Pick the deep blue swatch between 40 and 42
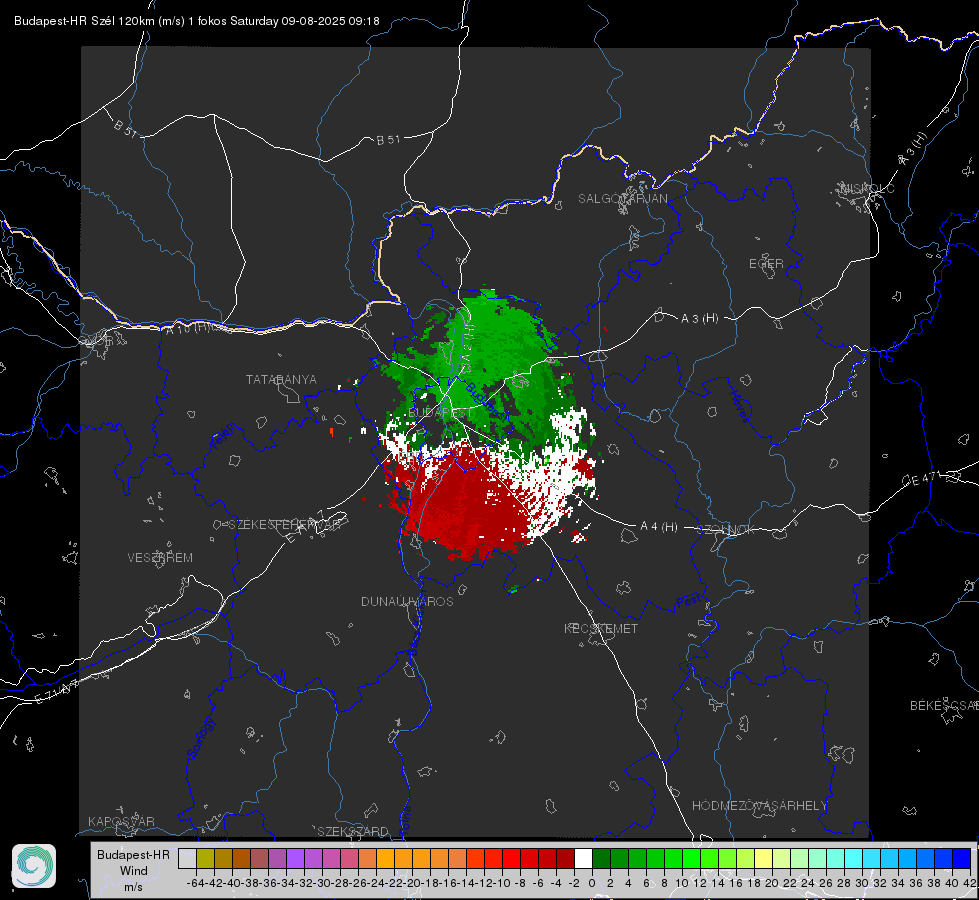Image resolution: width=979 pixels, height=900 pixels. click(961, 858)
